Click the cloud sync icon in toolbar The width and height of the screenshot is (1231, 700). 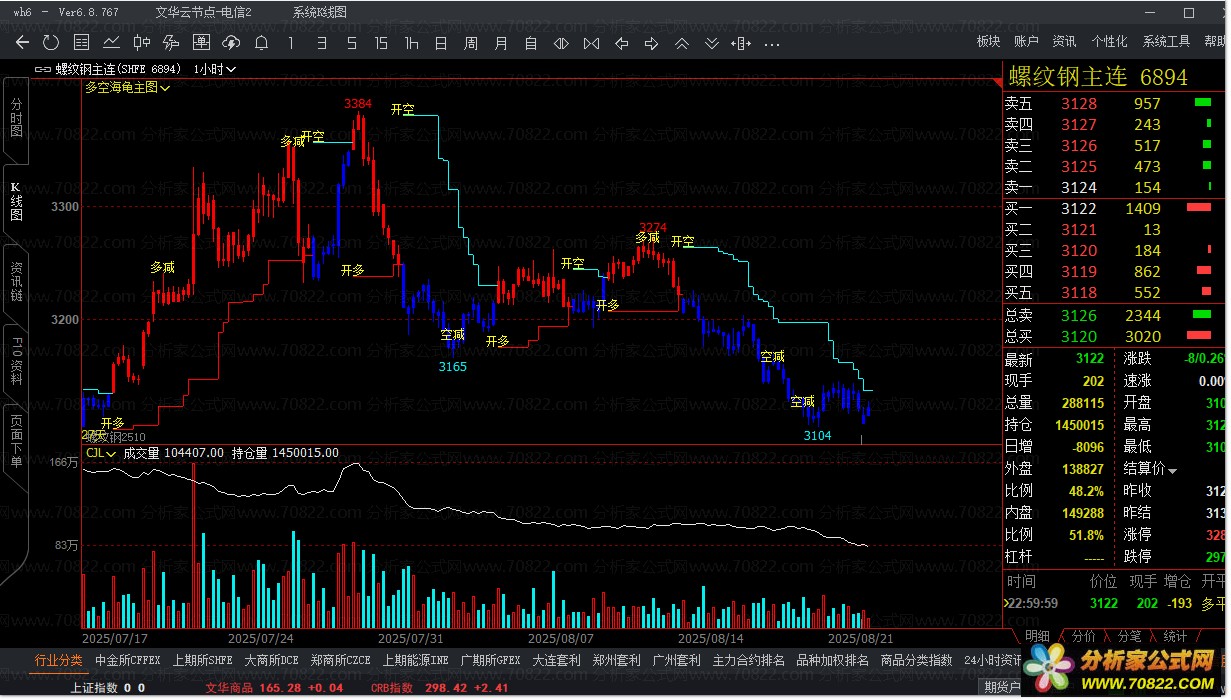(231, 43)
